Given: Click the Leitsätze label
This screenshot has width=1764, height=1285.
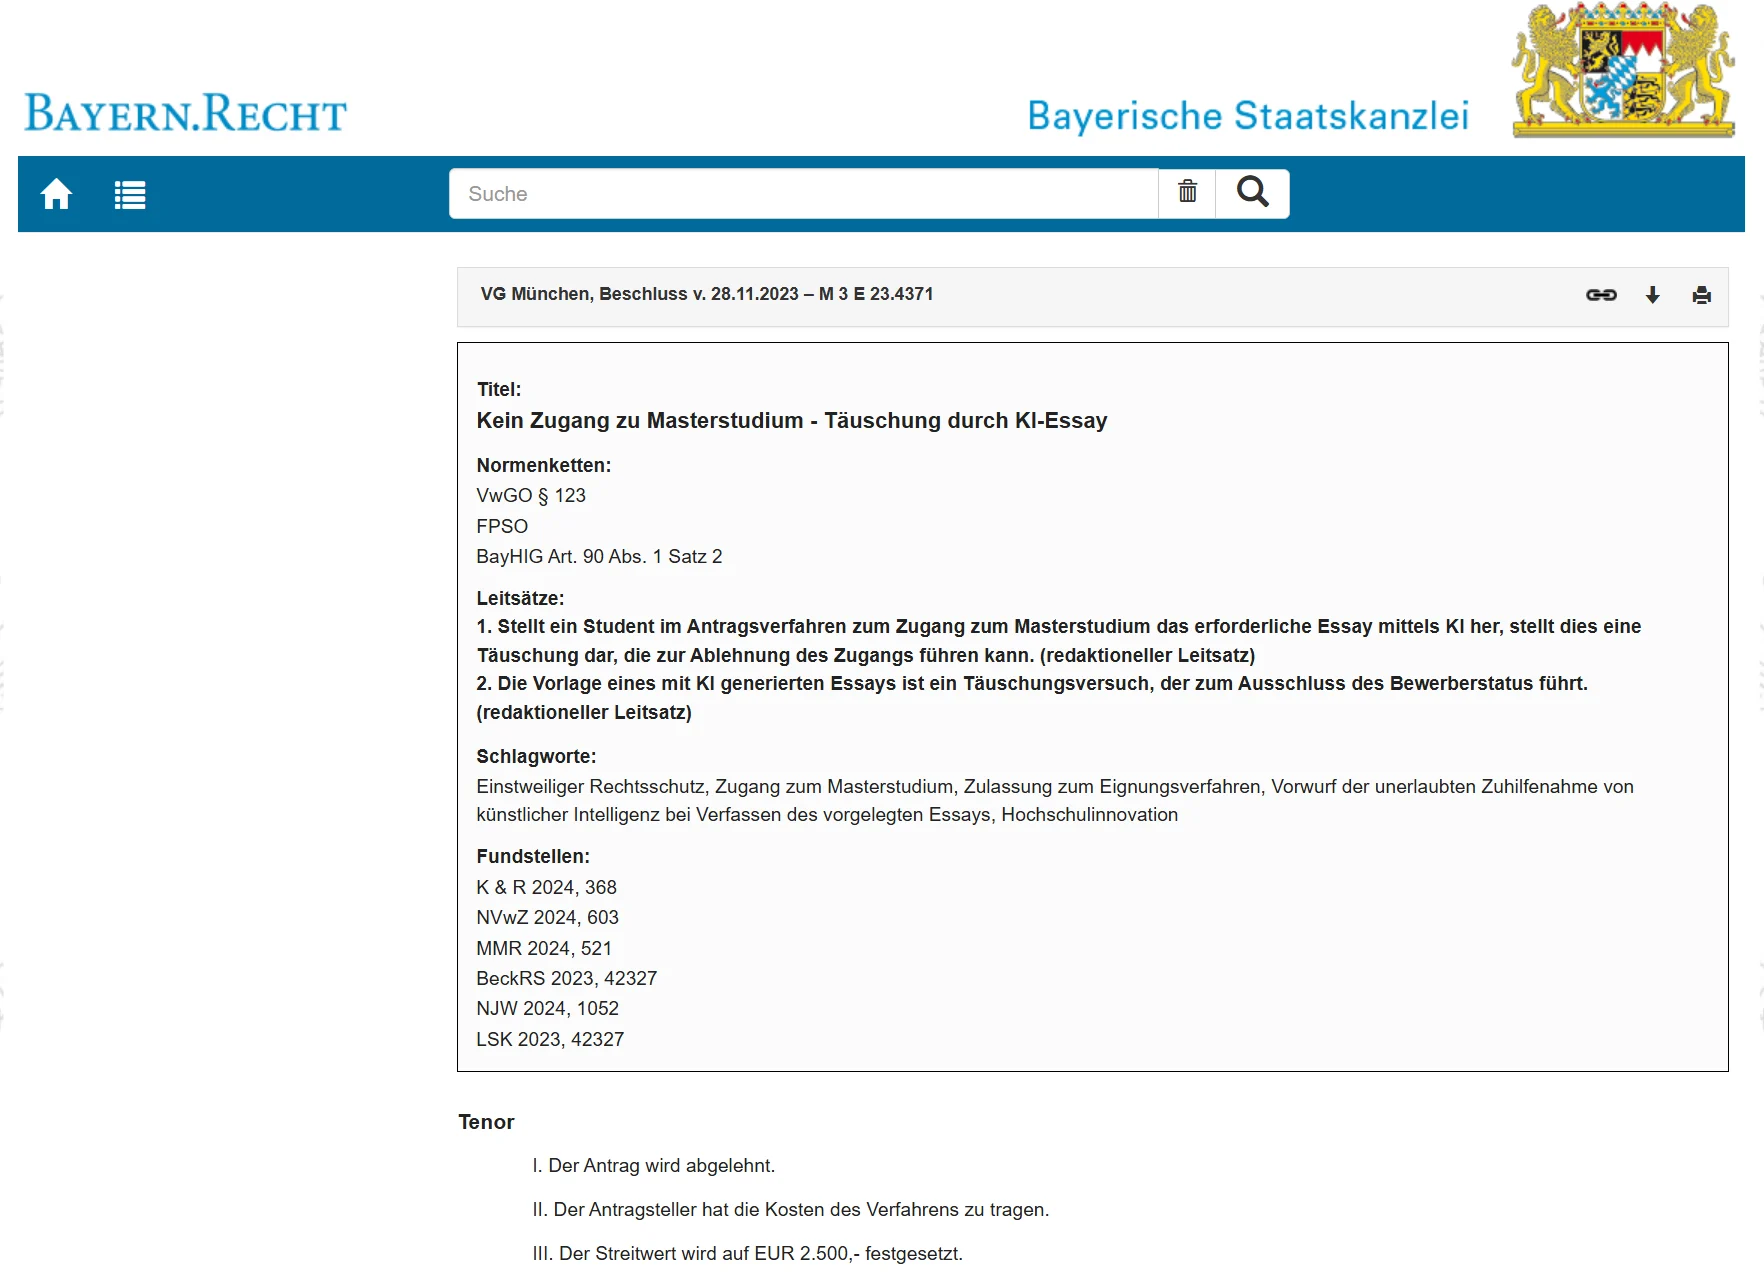Looking at the screenshot, I should point(520,598).
